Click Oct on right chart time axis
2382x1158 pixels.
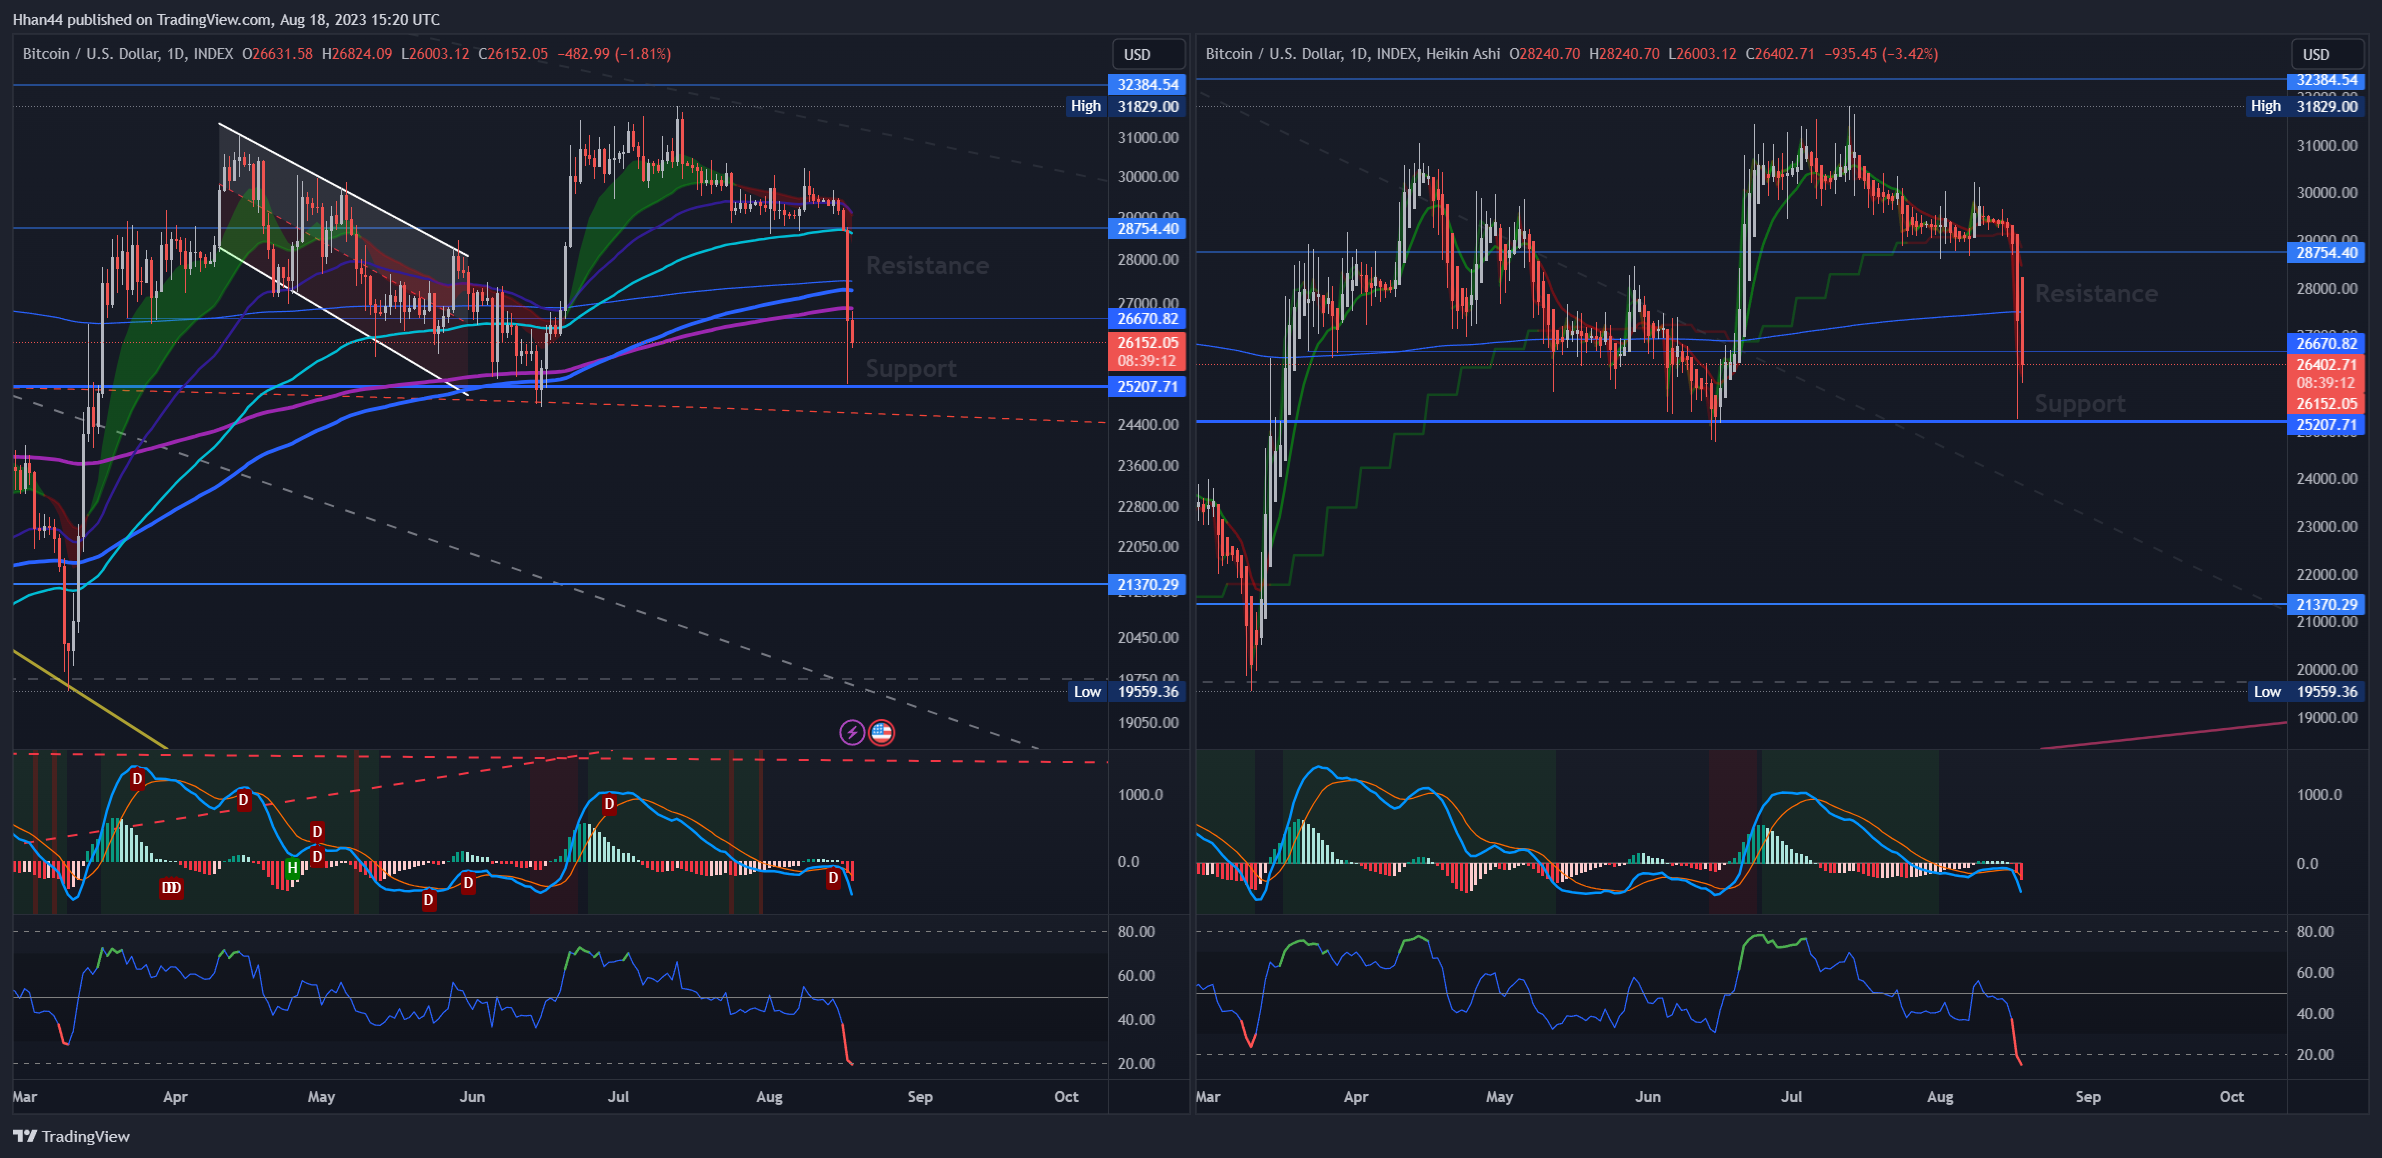pyautogui.click(x=2232, y=1097)
